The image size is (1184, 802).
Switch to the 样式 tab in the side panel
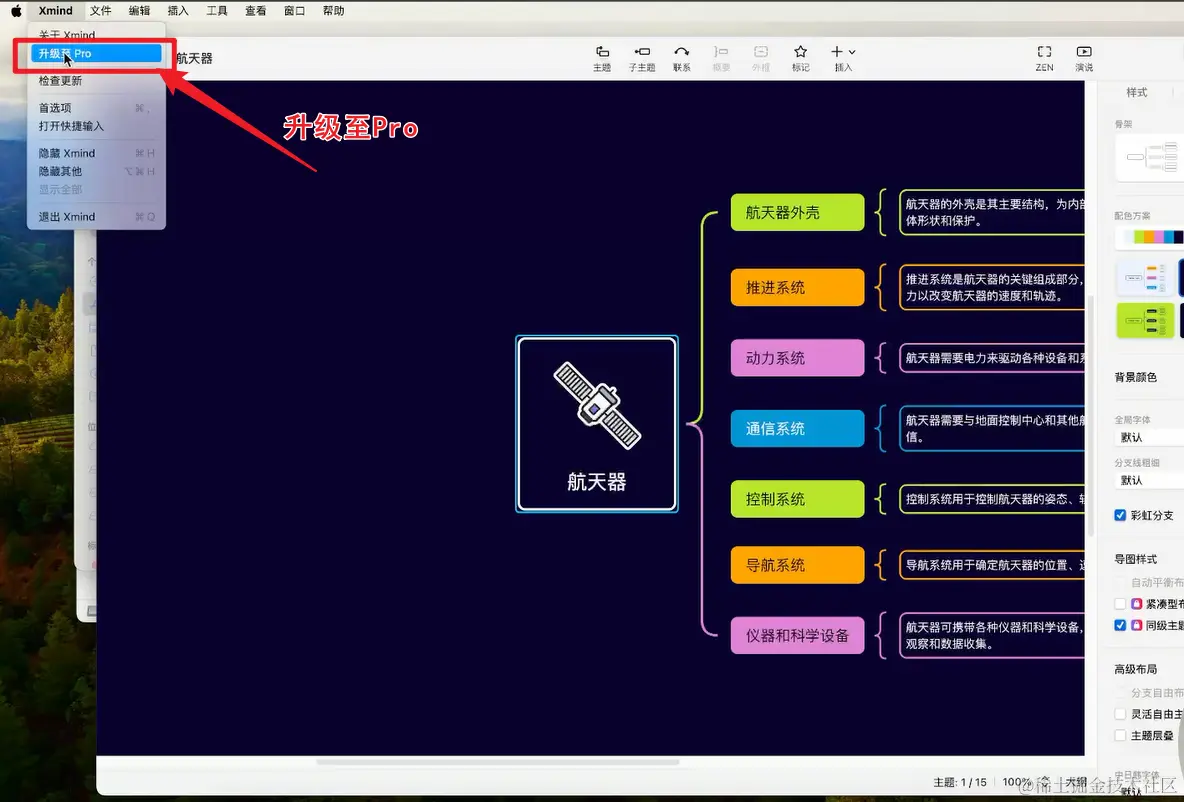[1136, 92]
